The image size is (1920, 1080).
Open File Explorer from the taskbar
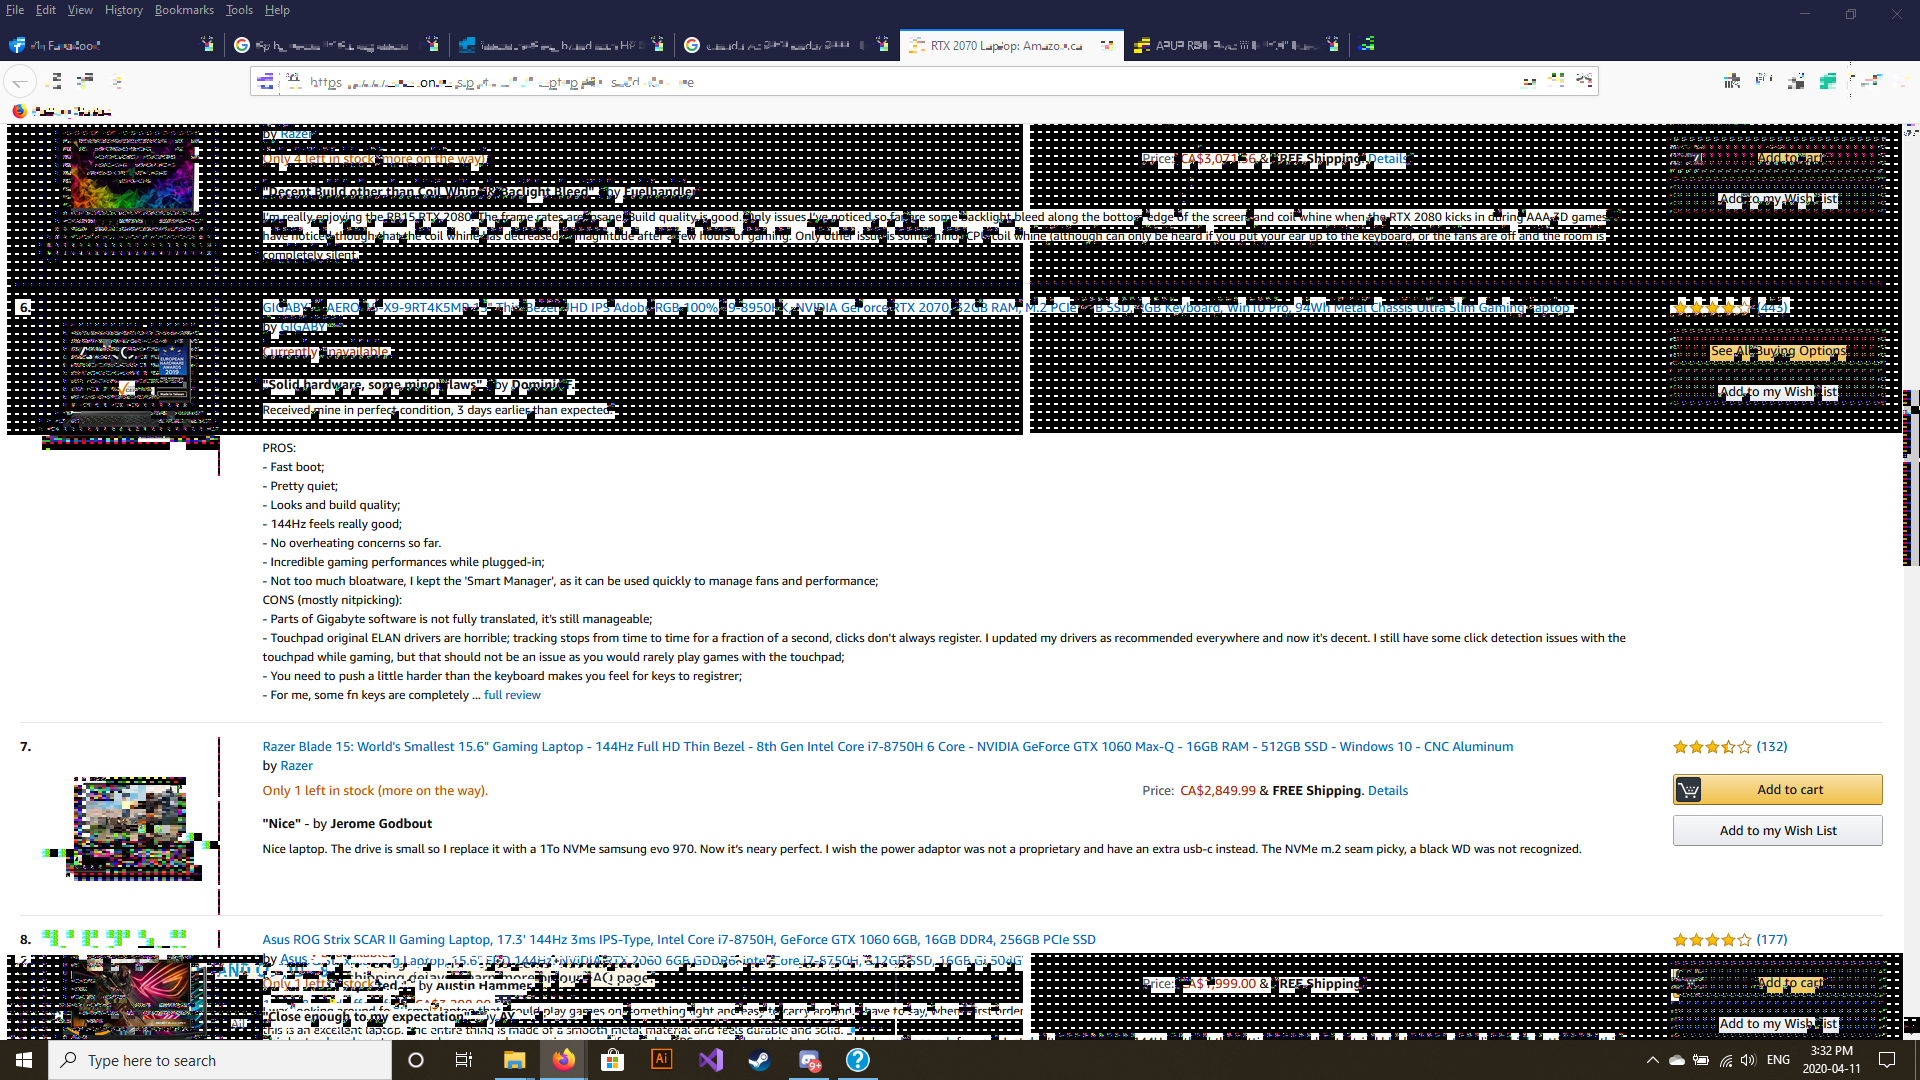click(514, 1059)
